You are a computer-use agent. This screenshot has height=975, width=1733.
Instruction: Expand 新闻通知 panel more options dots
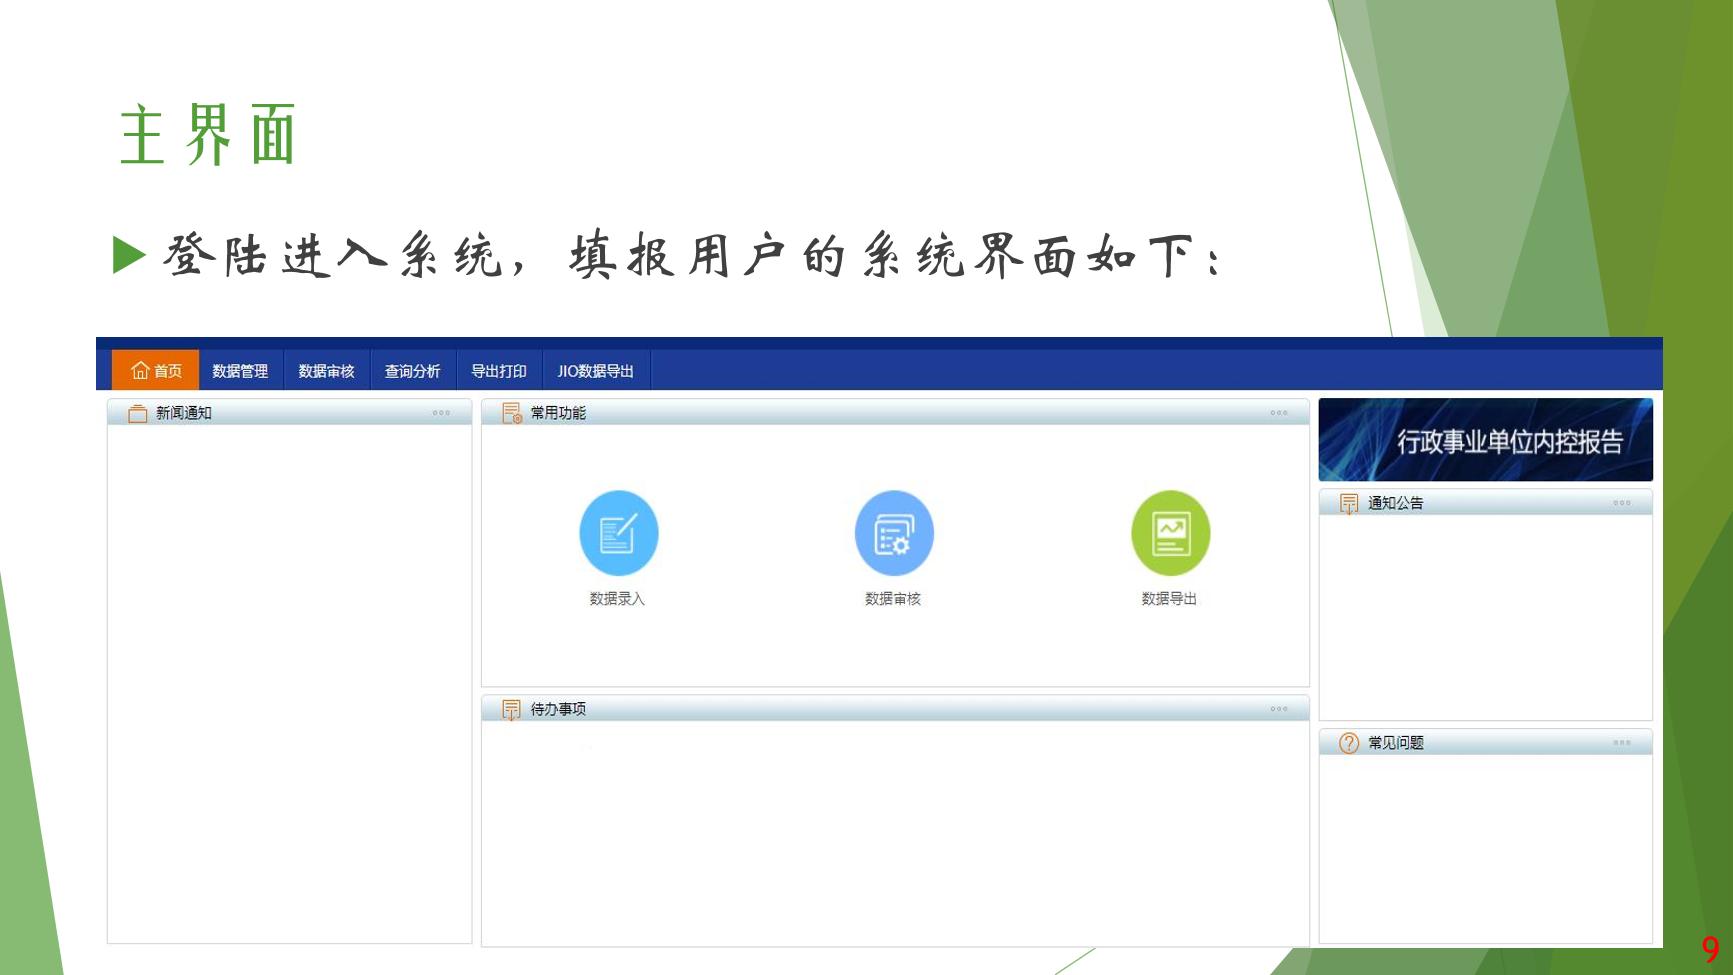(441, 413)
